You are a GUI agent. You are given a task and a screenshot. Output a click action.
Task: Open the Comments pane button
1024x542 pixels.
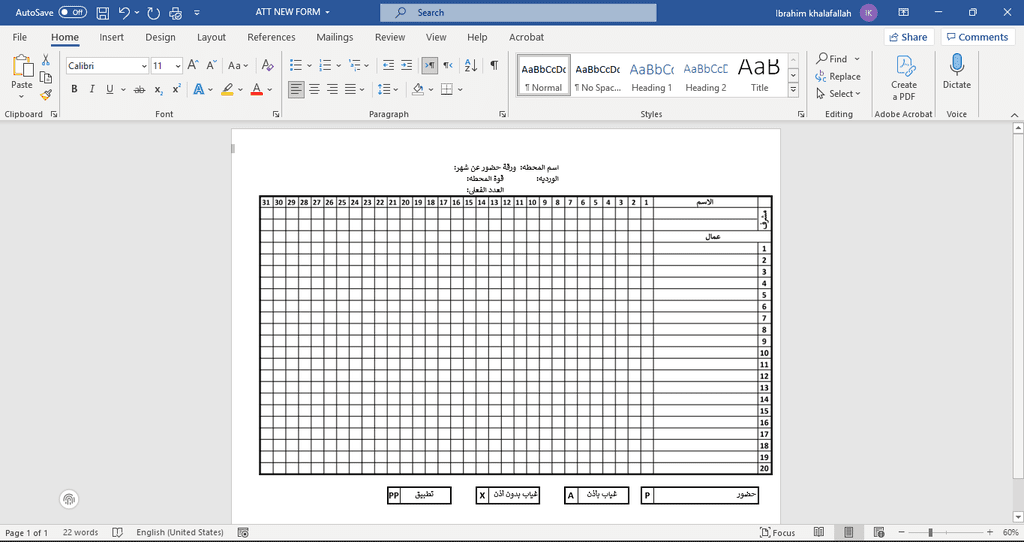point(976,37)
